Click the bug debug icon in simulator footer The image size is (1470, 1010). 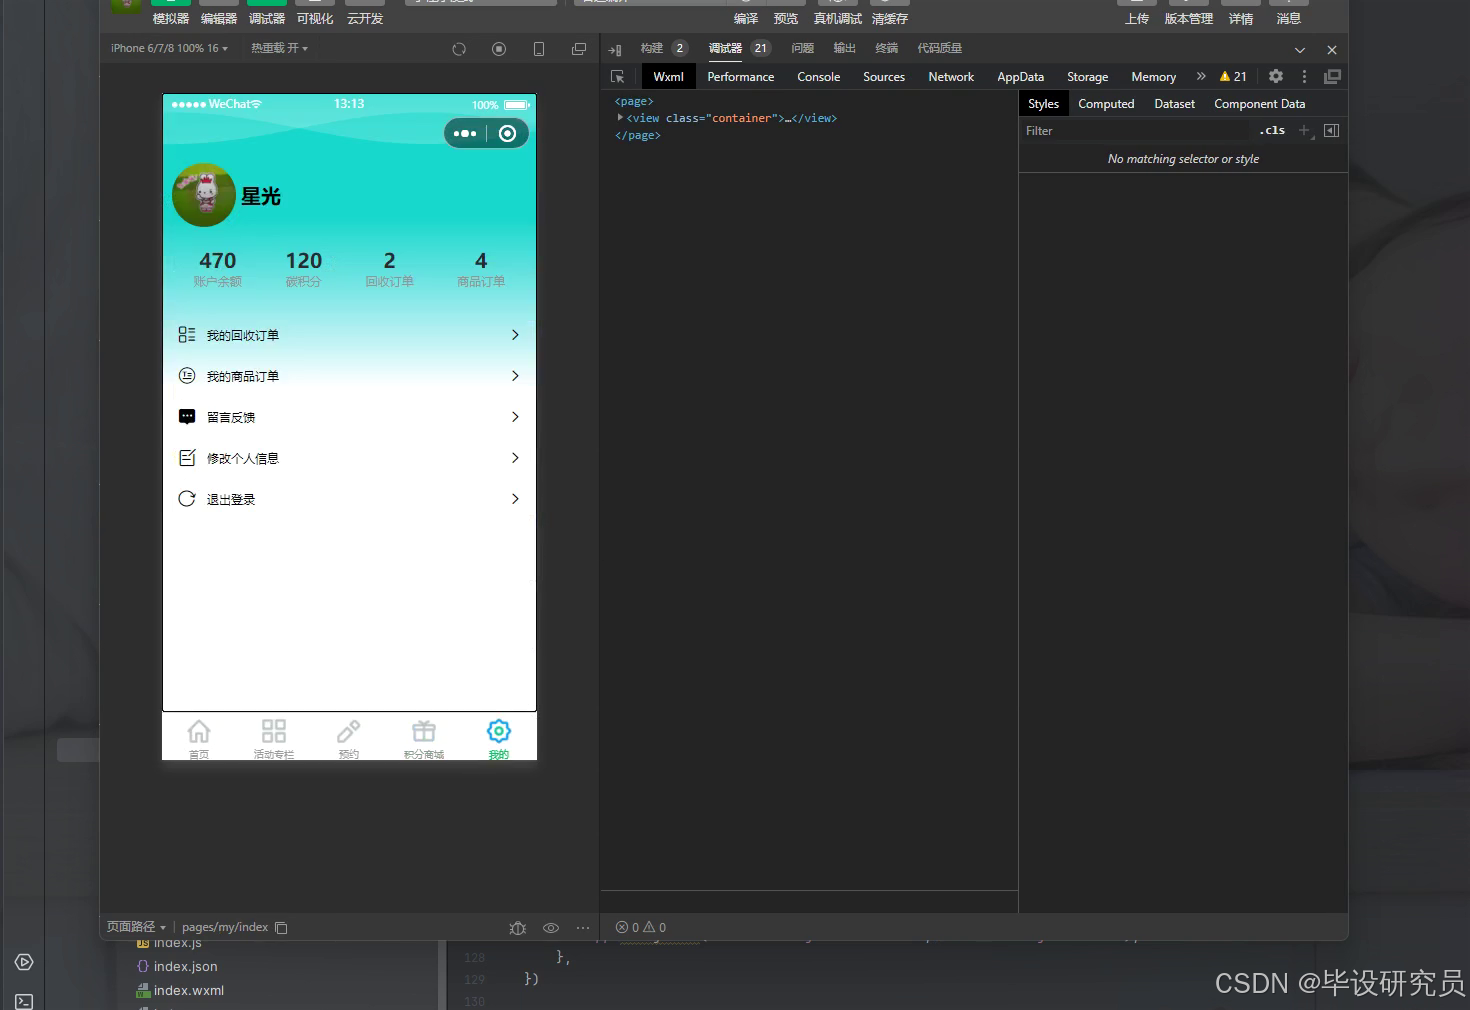point(518,928)
